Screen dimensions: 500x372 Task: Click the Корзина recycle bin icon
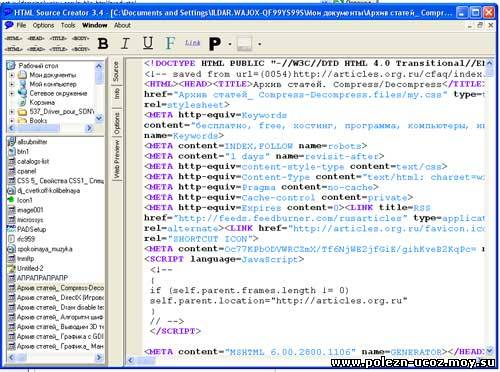[23, 102]
